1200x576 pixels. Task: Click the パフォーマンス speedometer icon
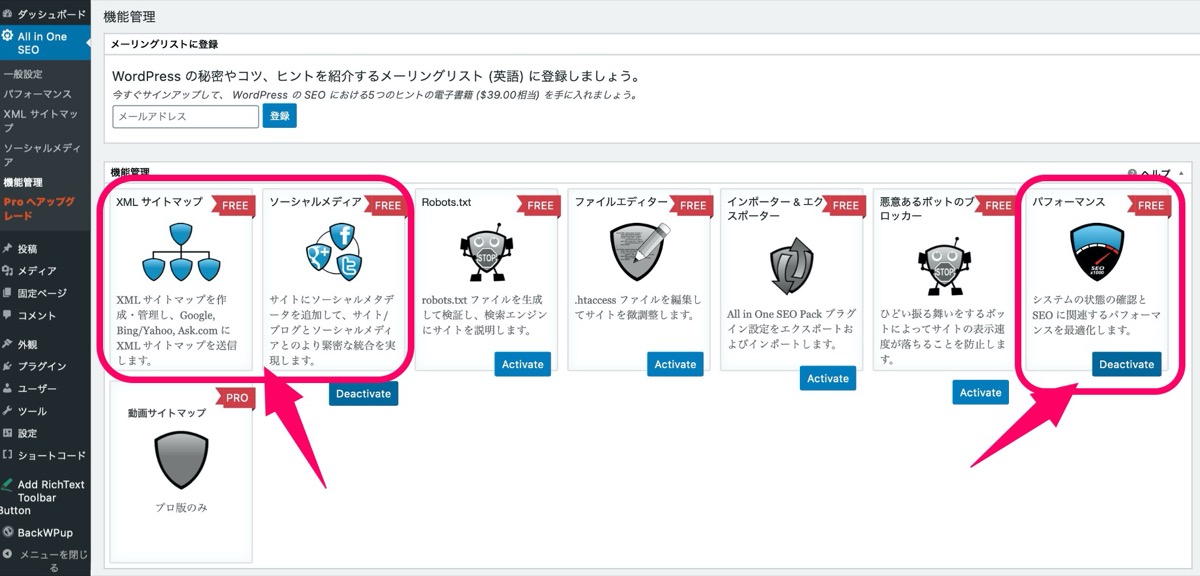[1096, 252]
